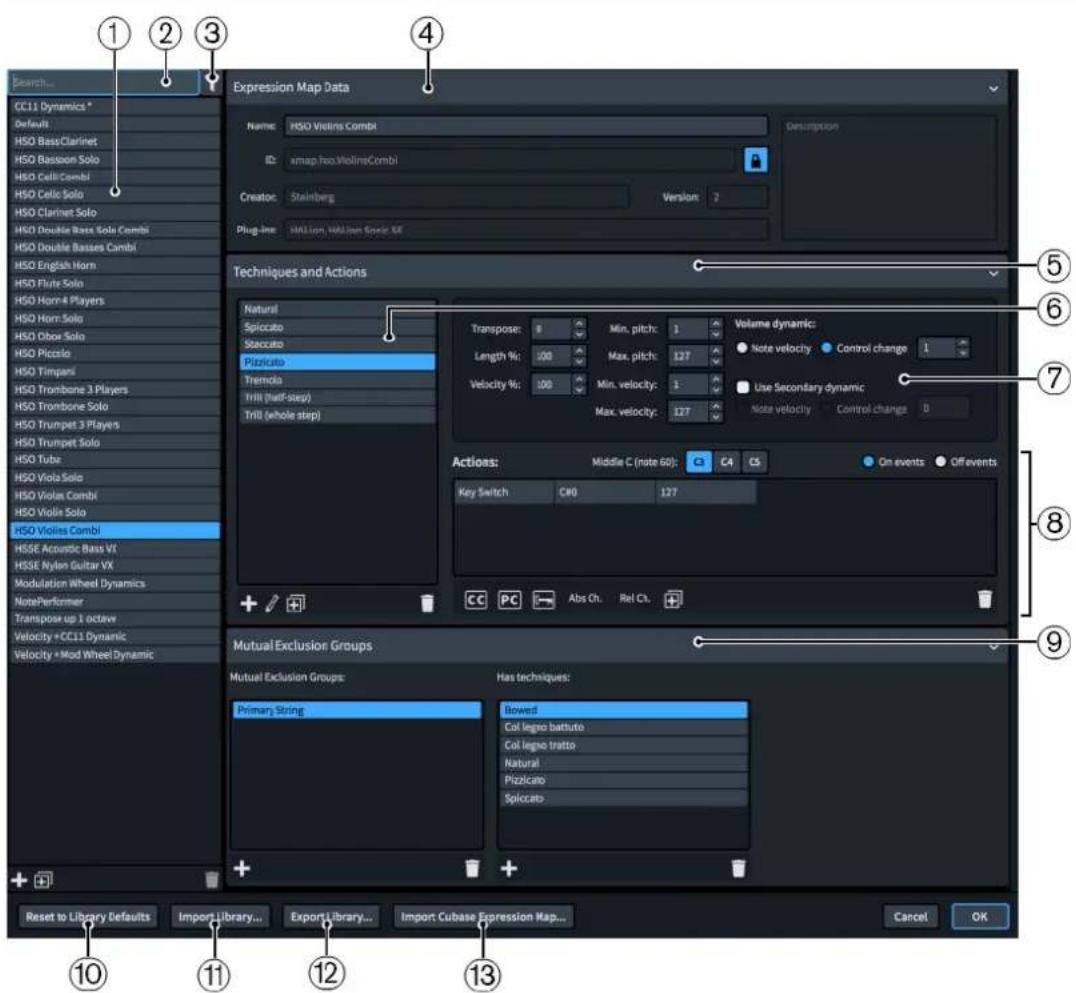Select Col legno battuto in Has techniques
This screenshot has width=1076, height=993.
tap(624, 727)
